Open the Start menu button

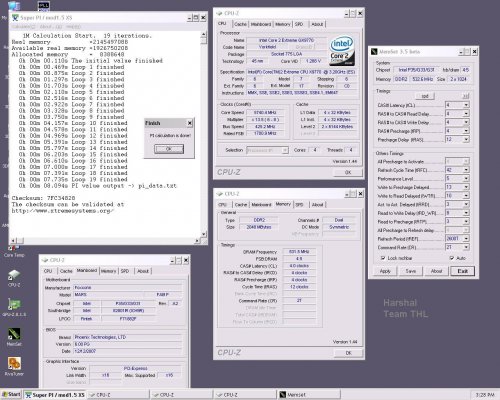(x=11, y=395)
